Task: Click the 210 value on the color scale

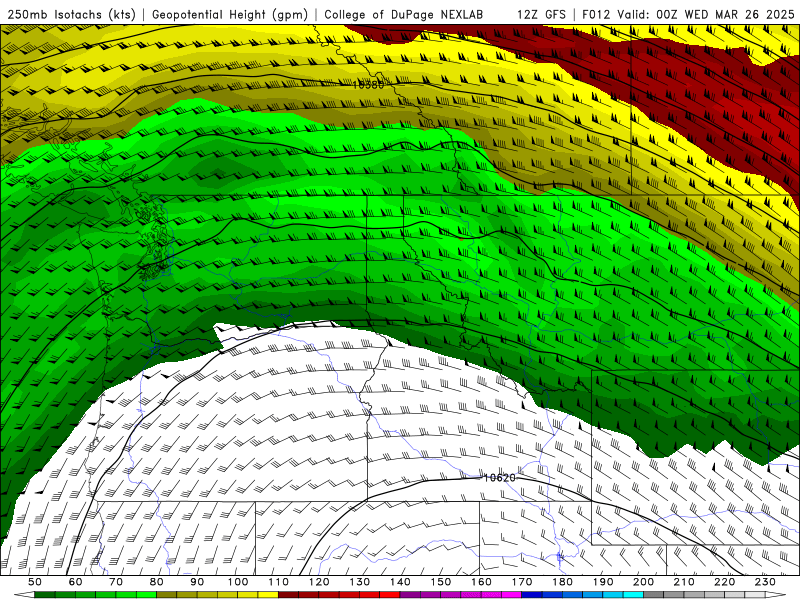Action: 685,582
